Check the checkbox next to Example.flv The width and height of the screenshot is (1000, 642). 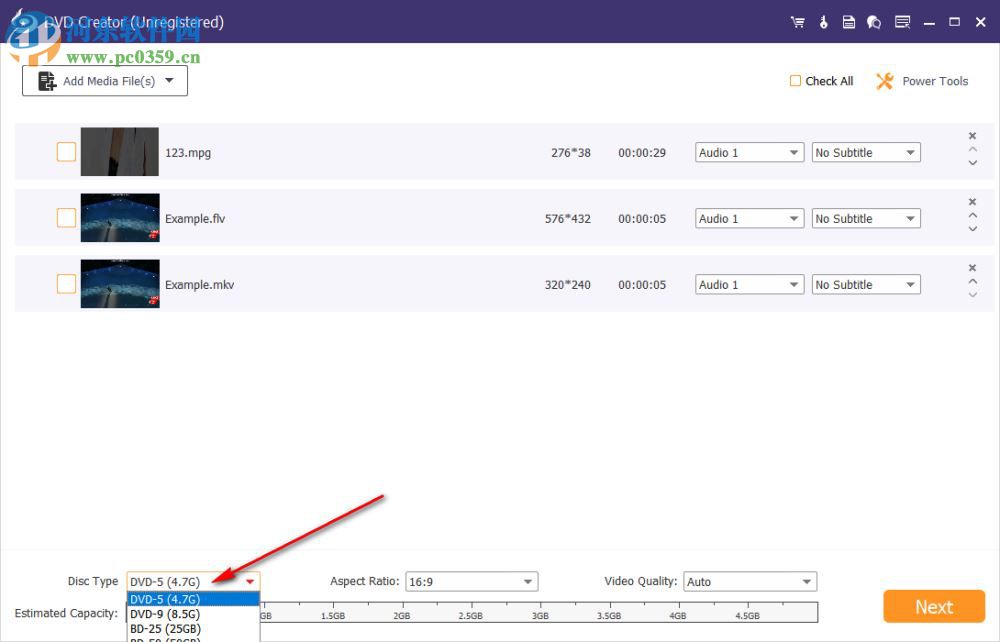point(66,217)
